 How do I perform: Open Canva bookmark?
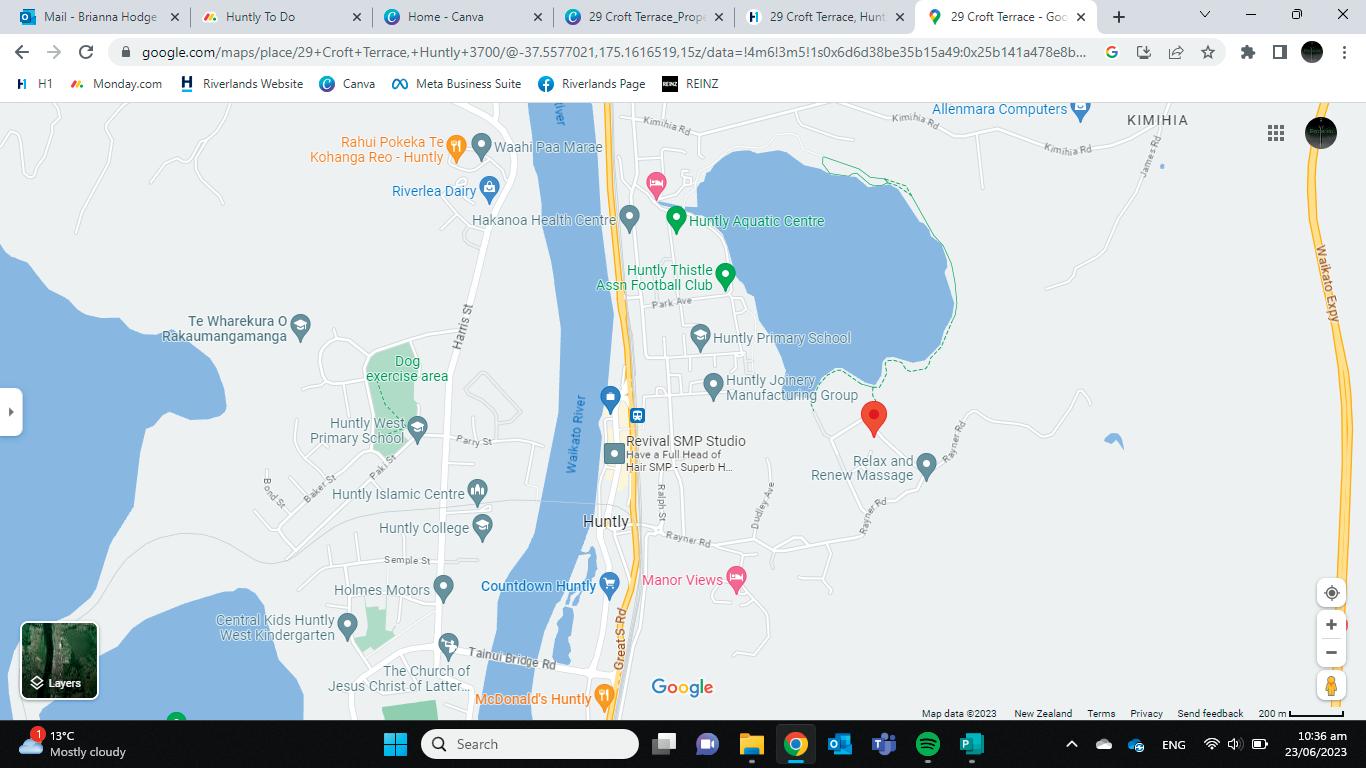coord(347,84)
